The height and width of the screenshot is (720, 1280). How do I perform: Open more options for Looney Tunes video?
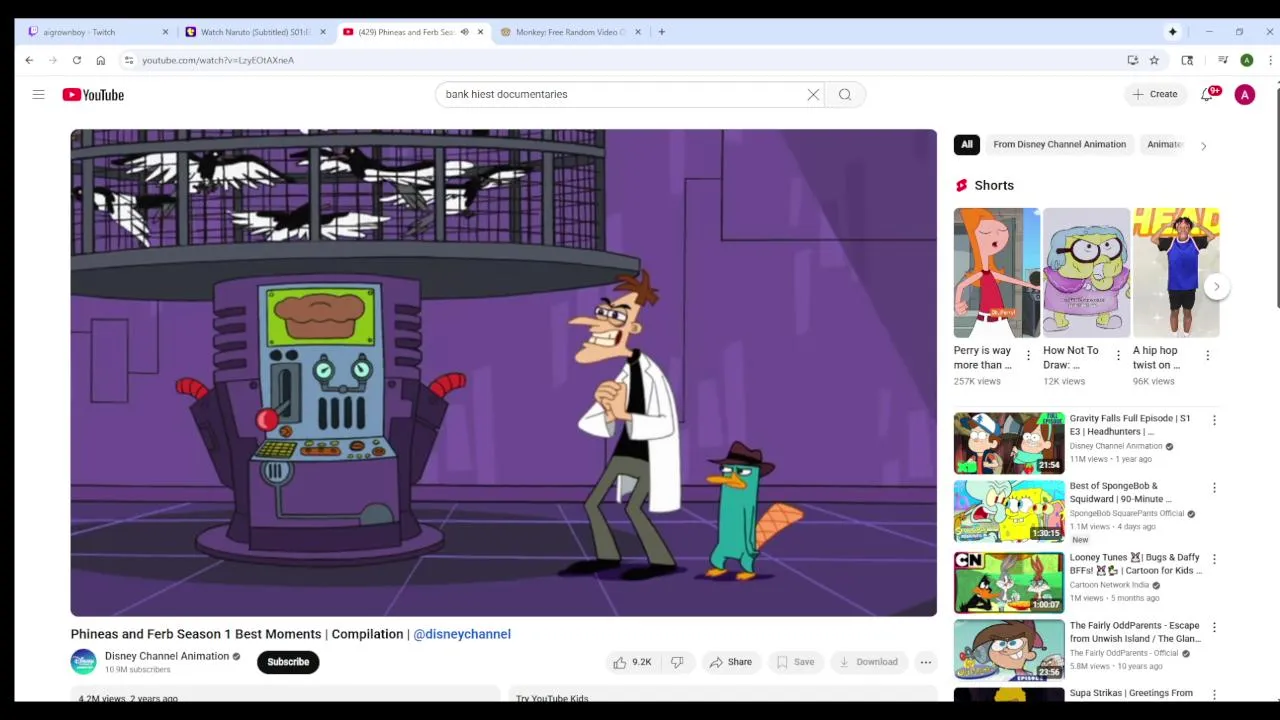(x=1214, y=560)
